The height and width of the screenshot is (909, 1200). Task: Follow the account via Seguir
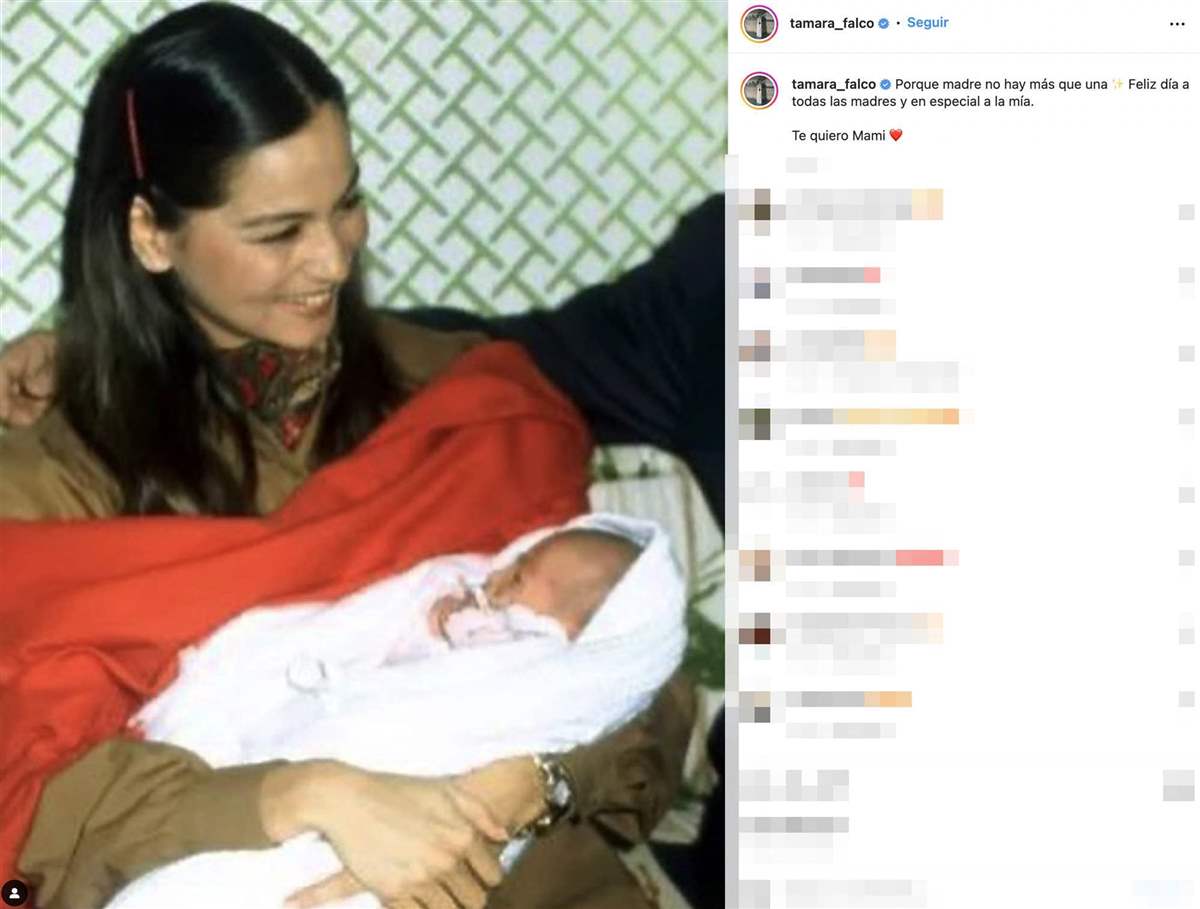pyautogui.click(x=928, y=23)
